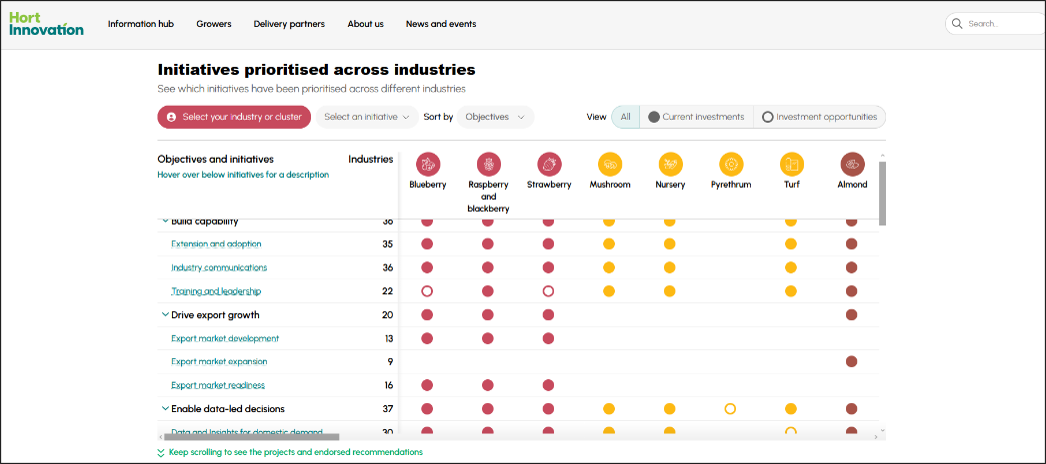The width and height of the screenshot is (1046, 464).
Task: Collapse the Build capability objective
Action: [165, 221]
